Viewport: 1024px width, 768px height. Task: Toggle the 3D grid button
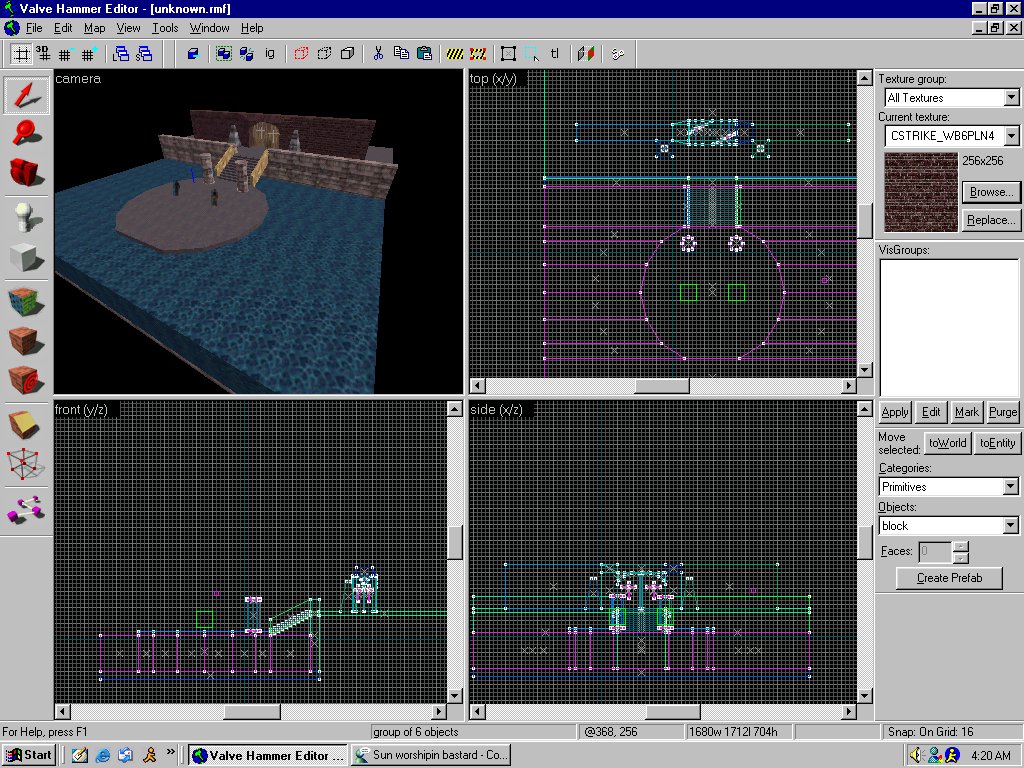(43, 53)
